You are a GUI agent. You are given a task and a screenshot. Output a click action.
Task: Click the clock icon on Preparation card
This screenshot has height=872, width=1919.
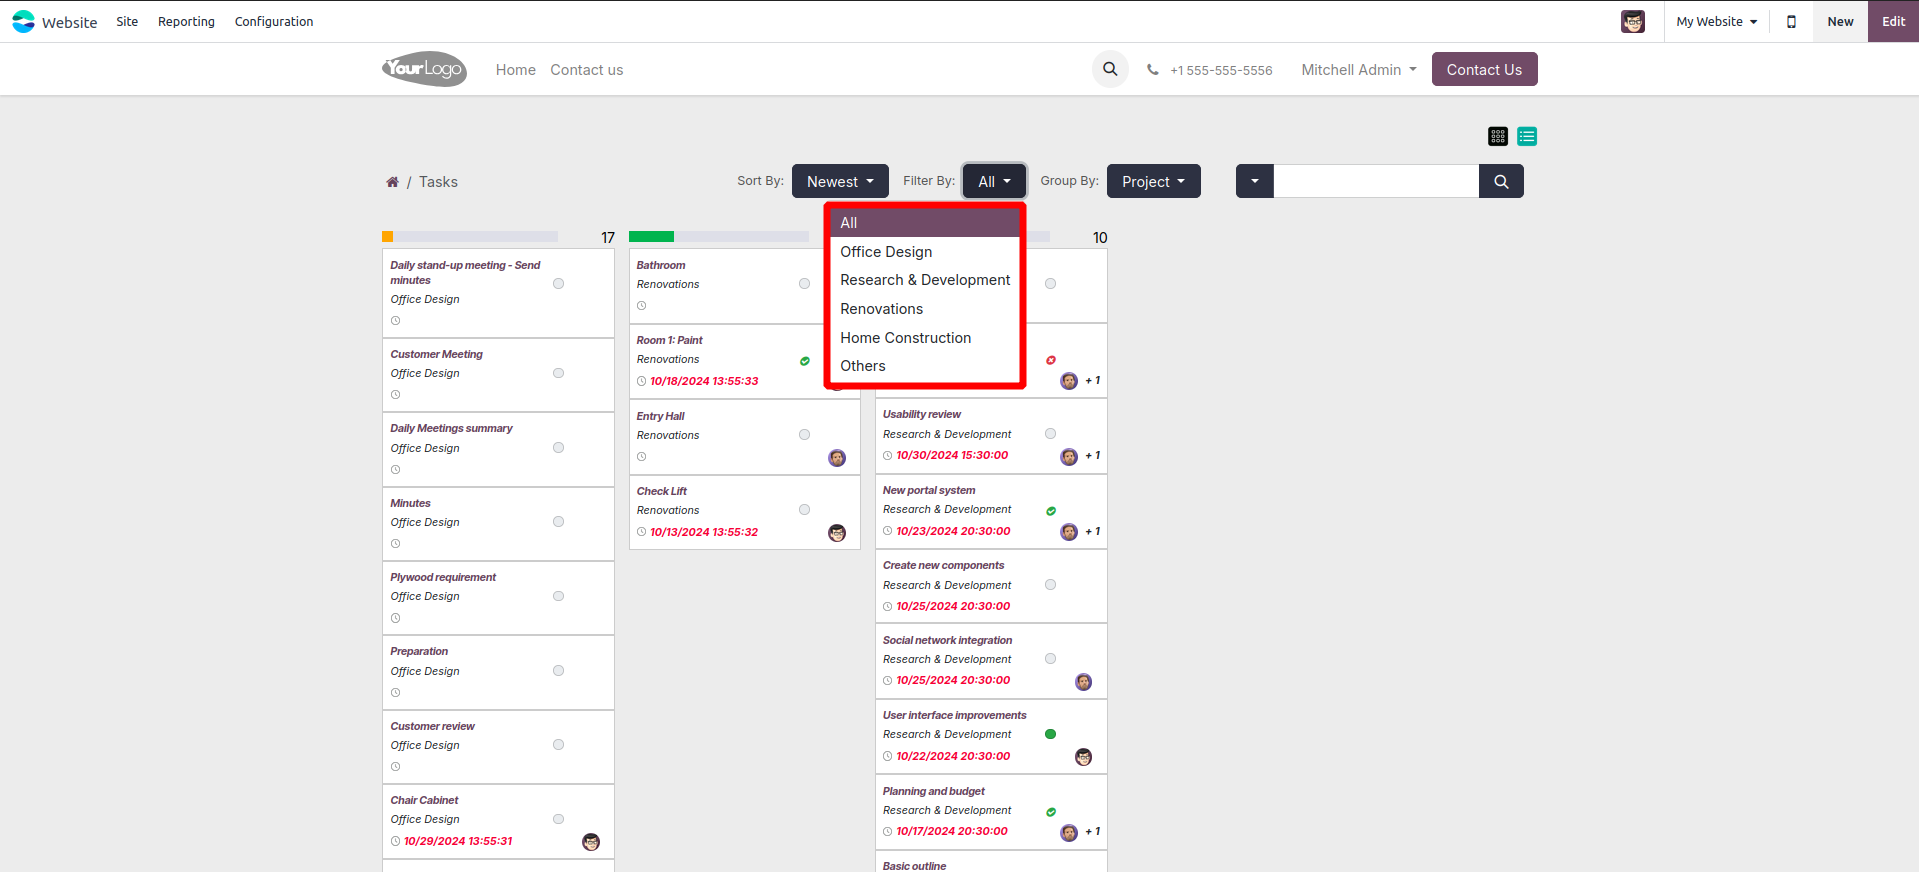pyautogui.click(x=396, y=693)
